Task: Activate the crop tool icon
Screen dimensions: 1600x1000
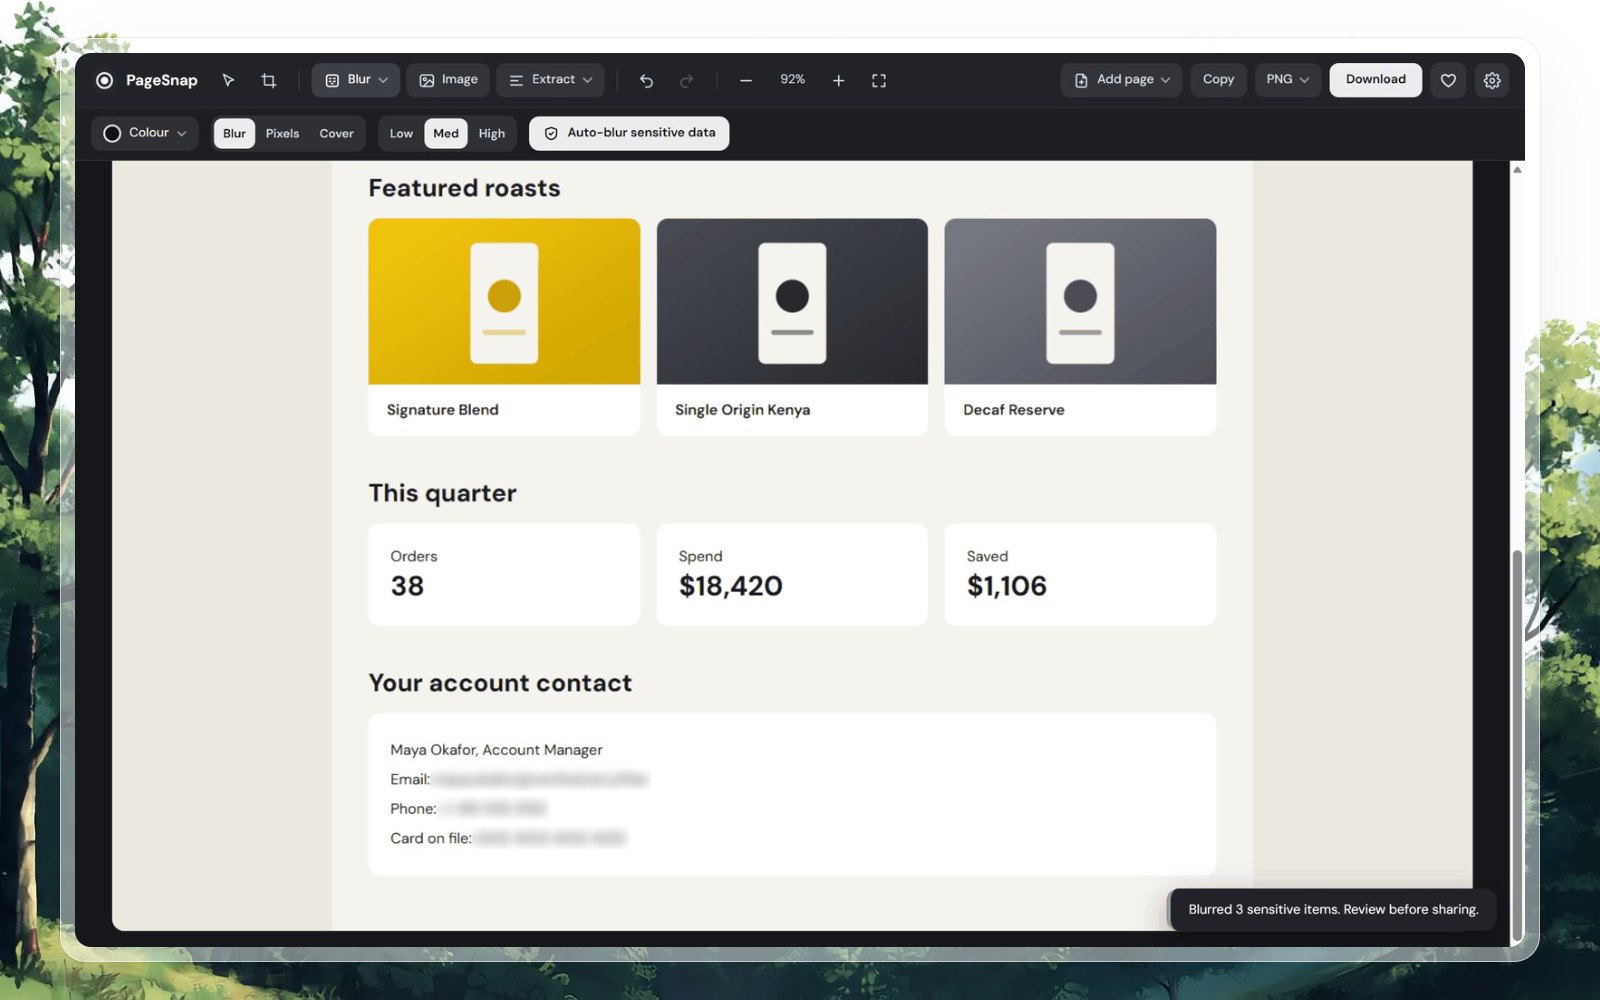Action: coord(268,80)
